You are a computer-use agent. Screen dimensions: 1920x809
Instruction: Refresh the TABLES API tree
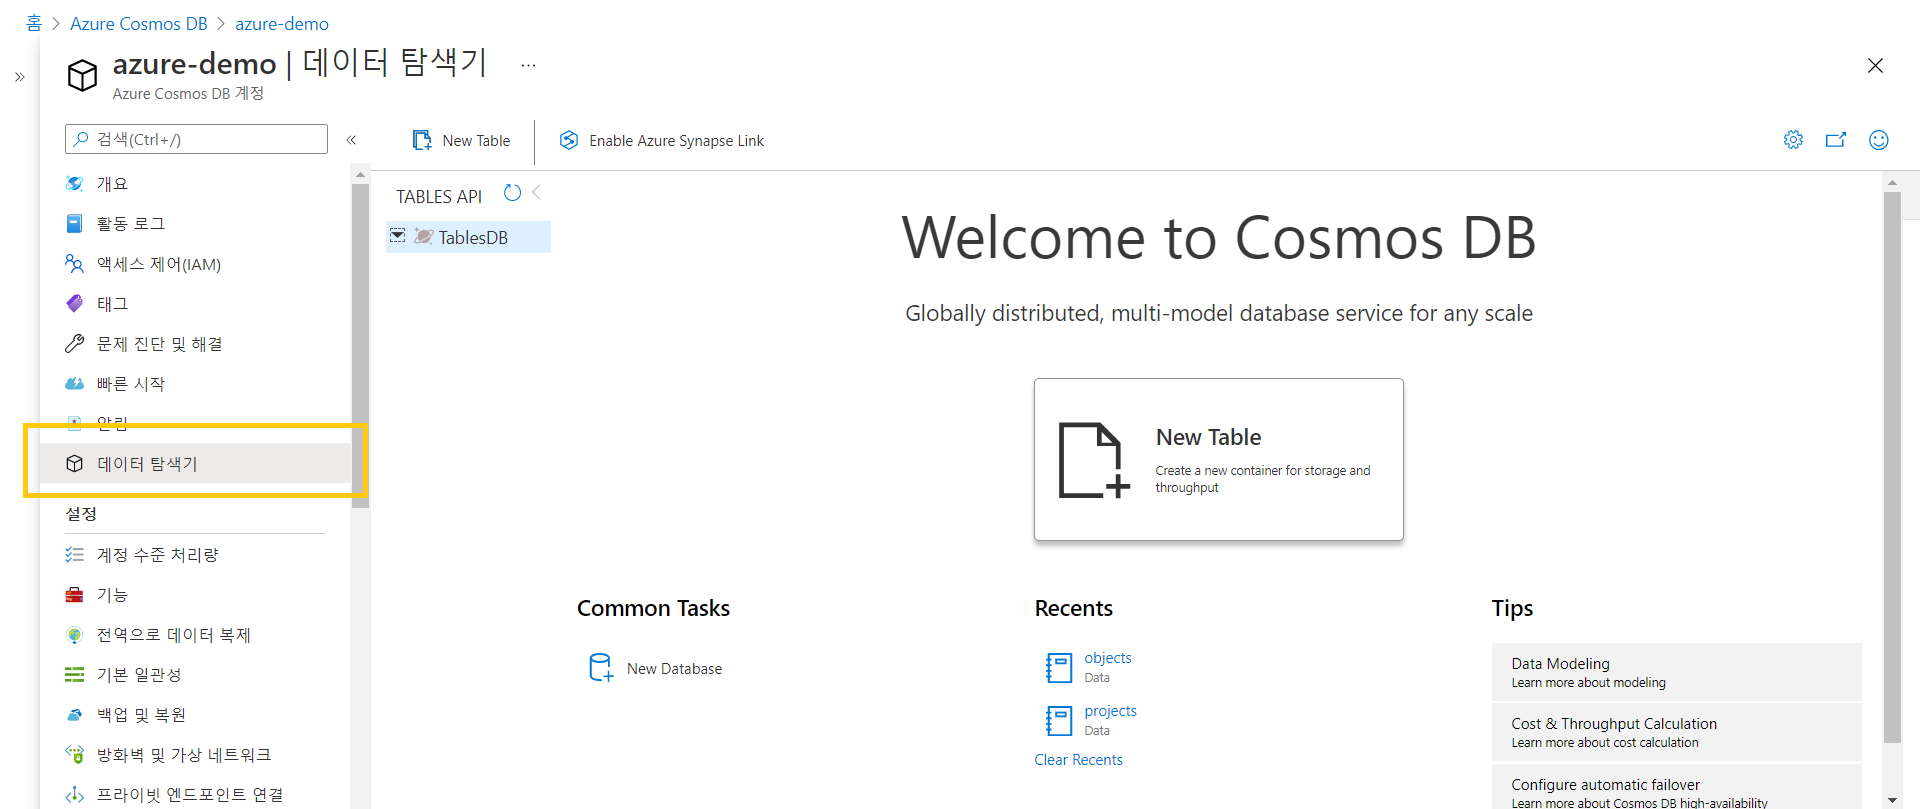click(512, 193)
